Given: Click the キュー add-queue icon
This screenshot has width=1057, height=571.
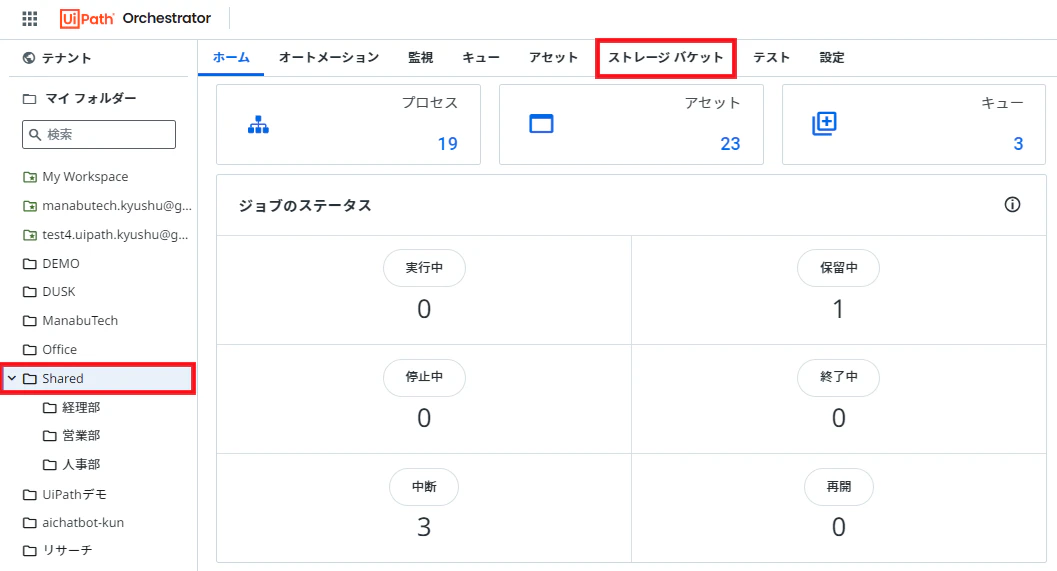Looking at the screenshot, I should 824,123.
